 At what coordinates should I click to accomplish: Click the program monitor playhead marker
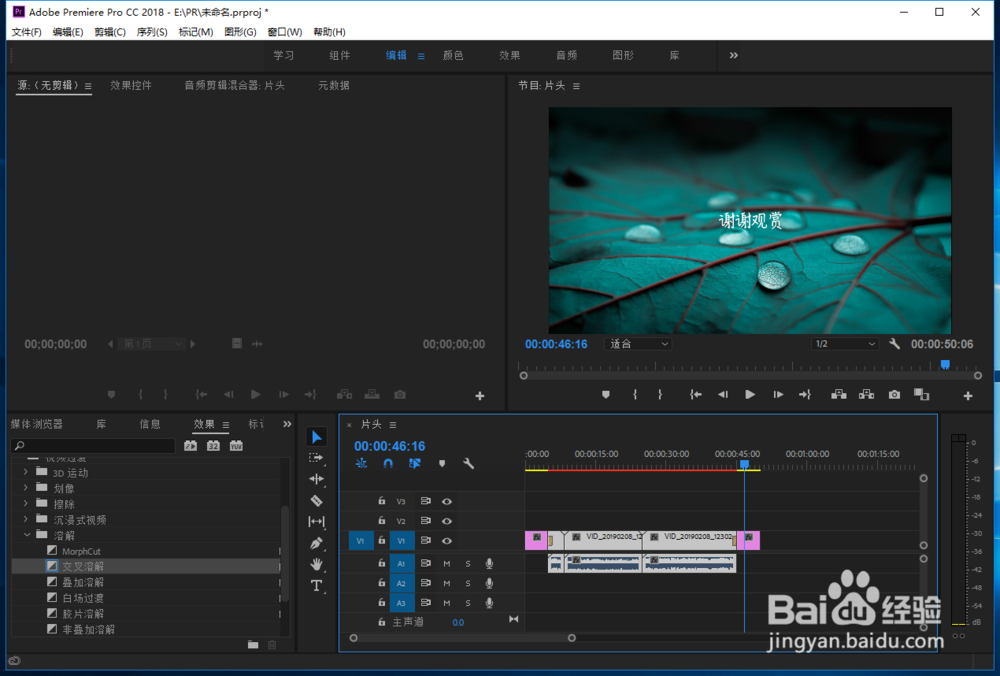pyautogui.click(x=945, y=364)
